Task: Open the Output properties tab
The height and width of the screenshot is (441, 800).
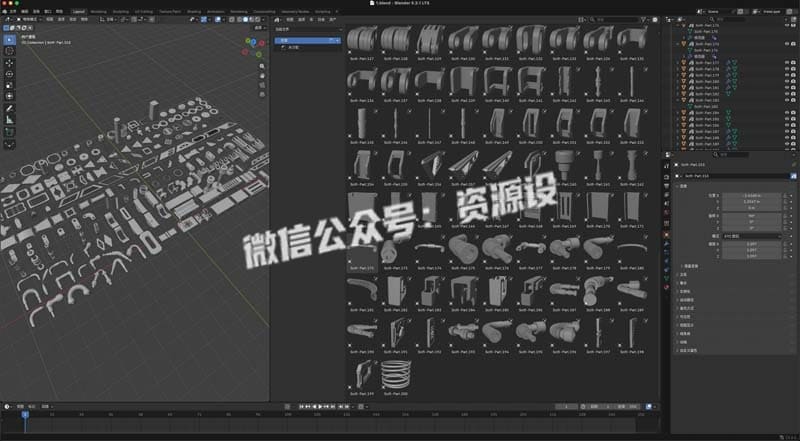Action: 666,186
